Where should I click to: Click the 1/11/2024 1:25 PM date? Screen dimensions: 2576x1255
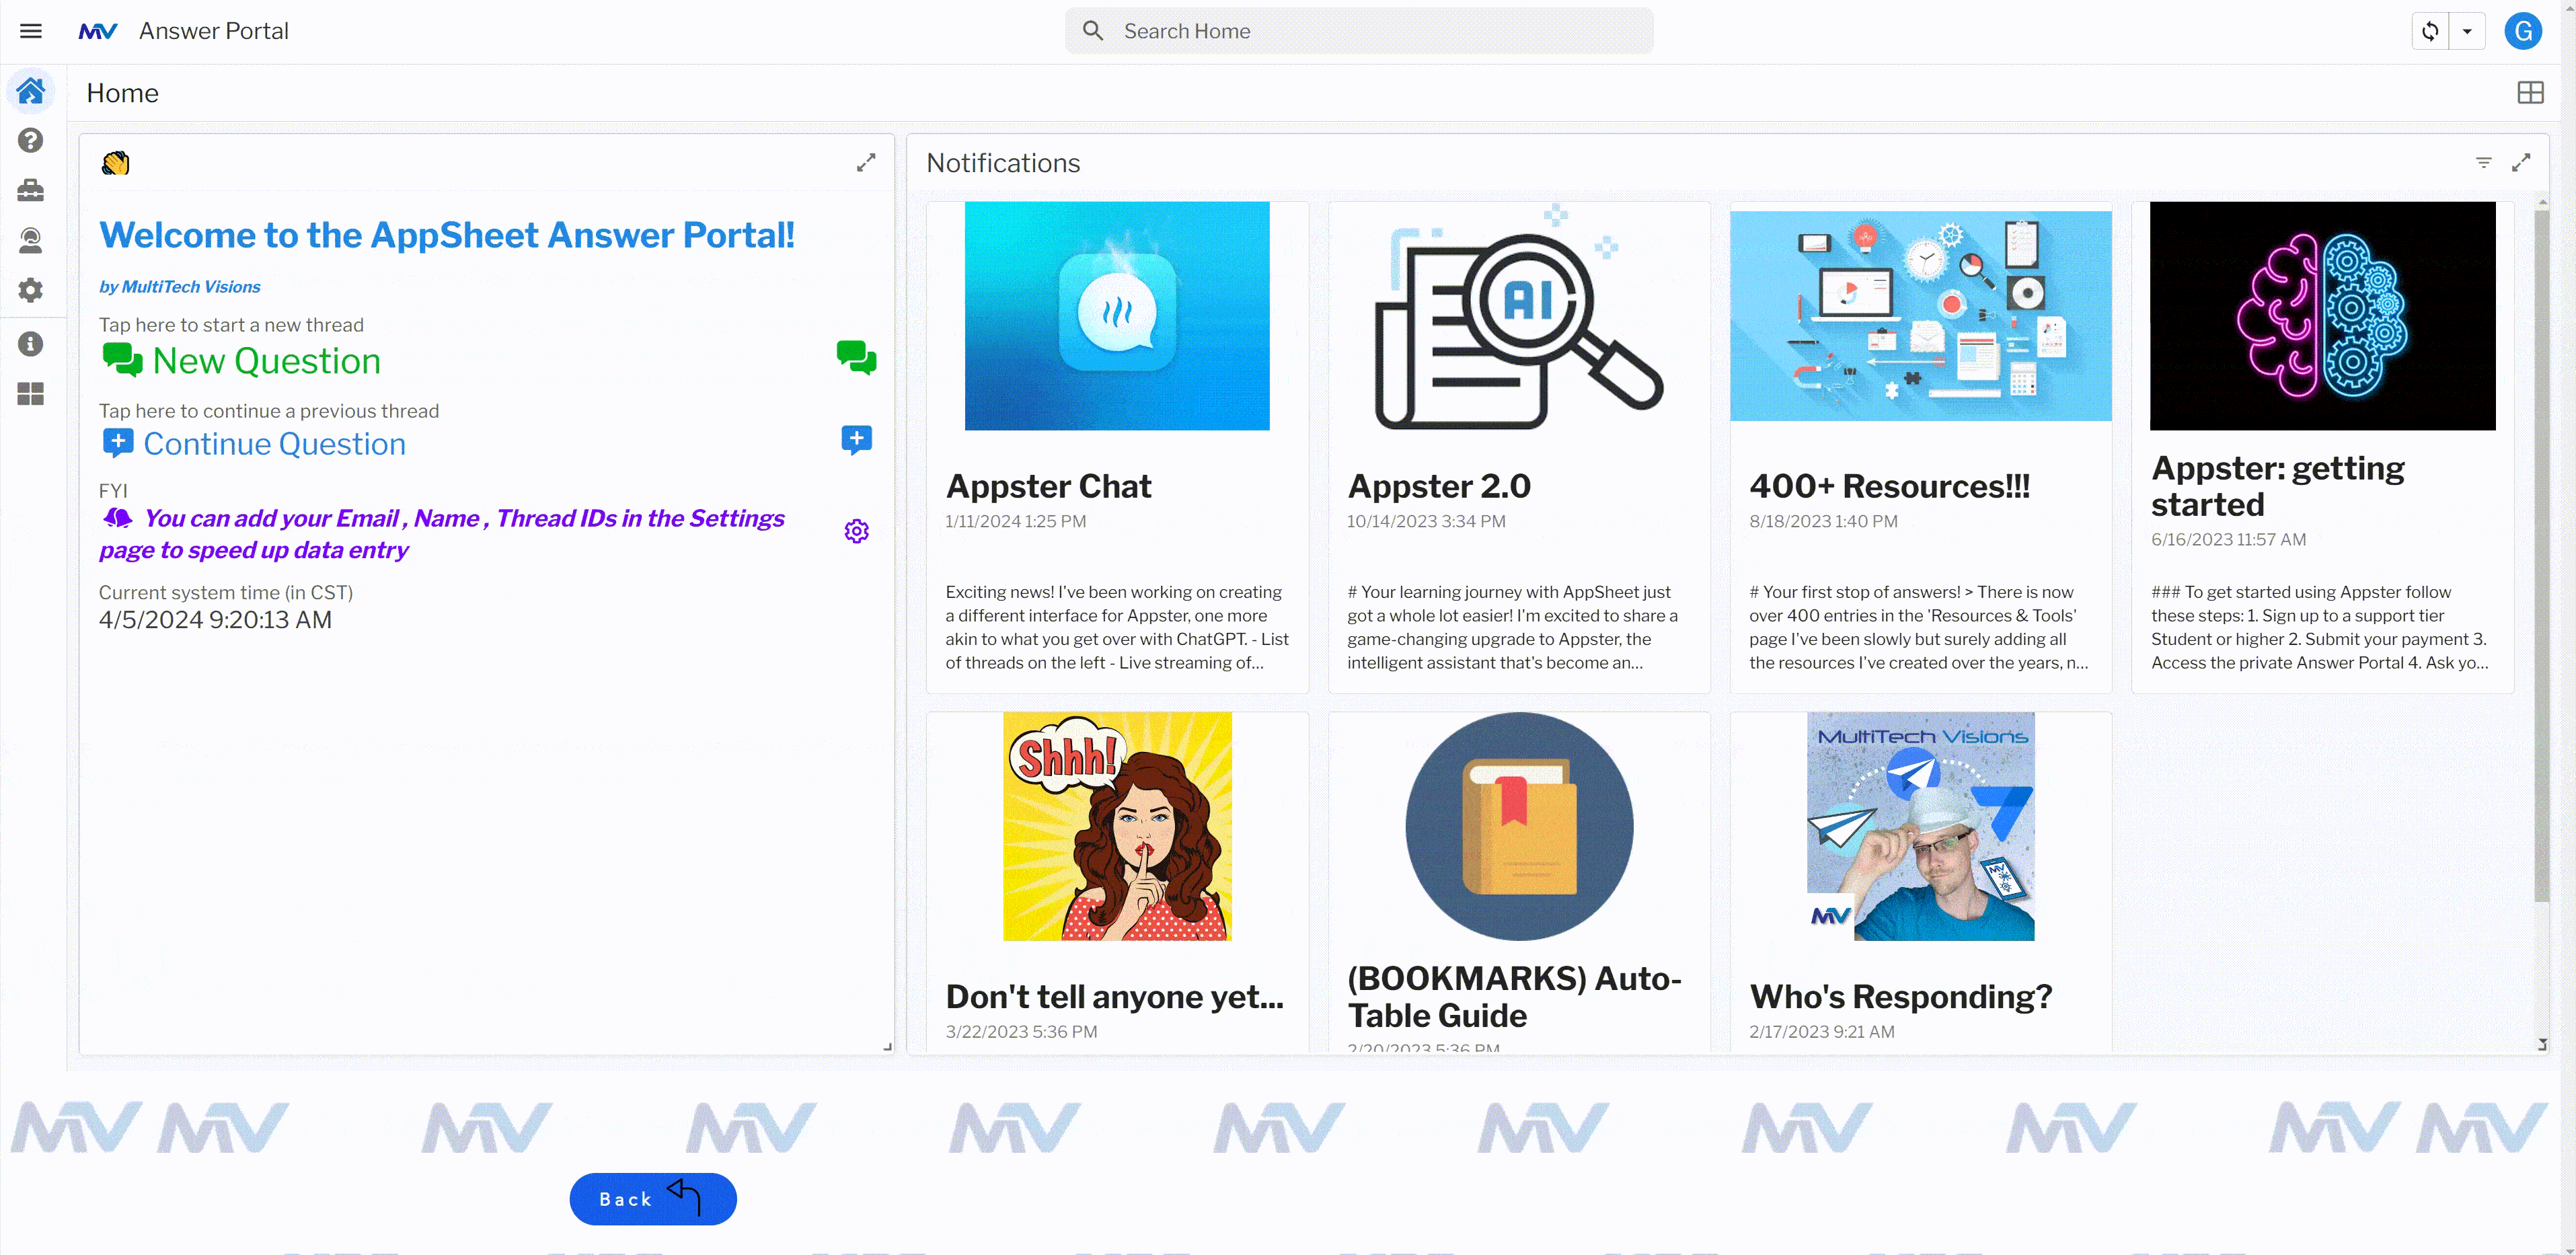tap(1015, 521)
